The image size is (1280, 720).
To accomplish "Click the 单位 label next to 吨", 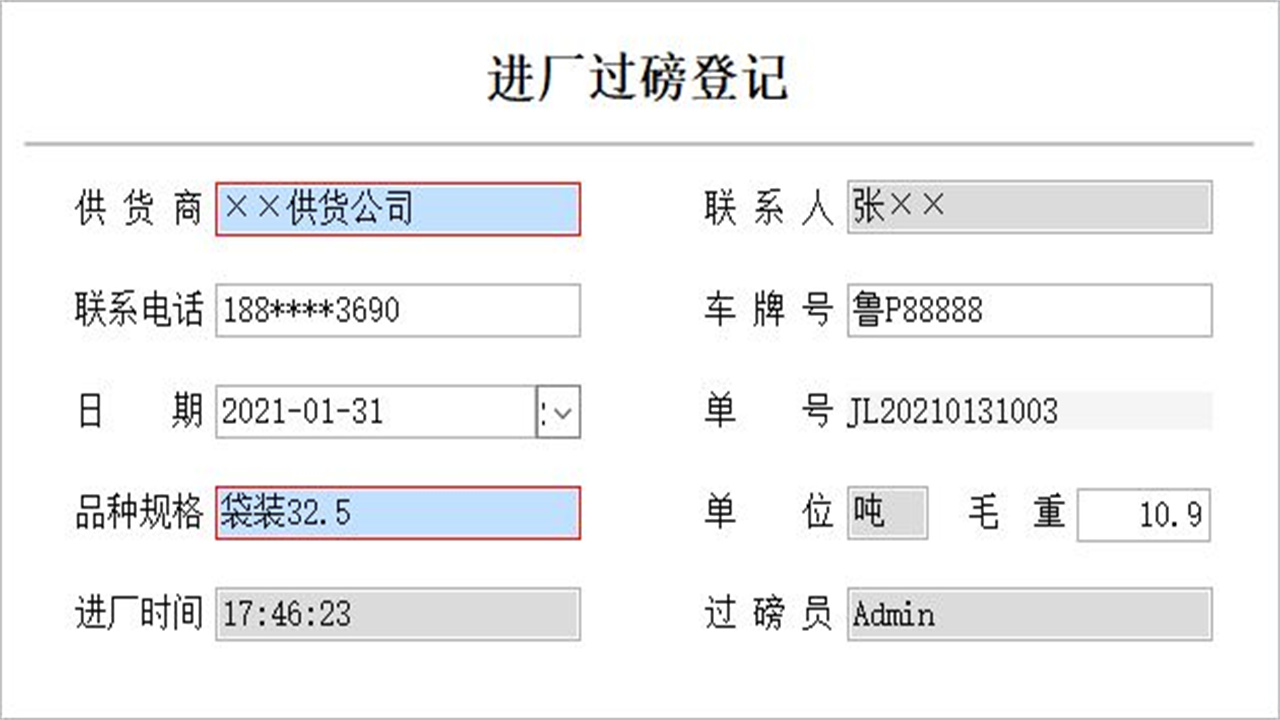I will pyautogui.click(x=769, y=512).
